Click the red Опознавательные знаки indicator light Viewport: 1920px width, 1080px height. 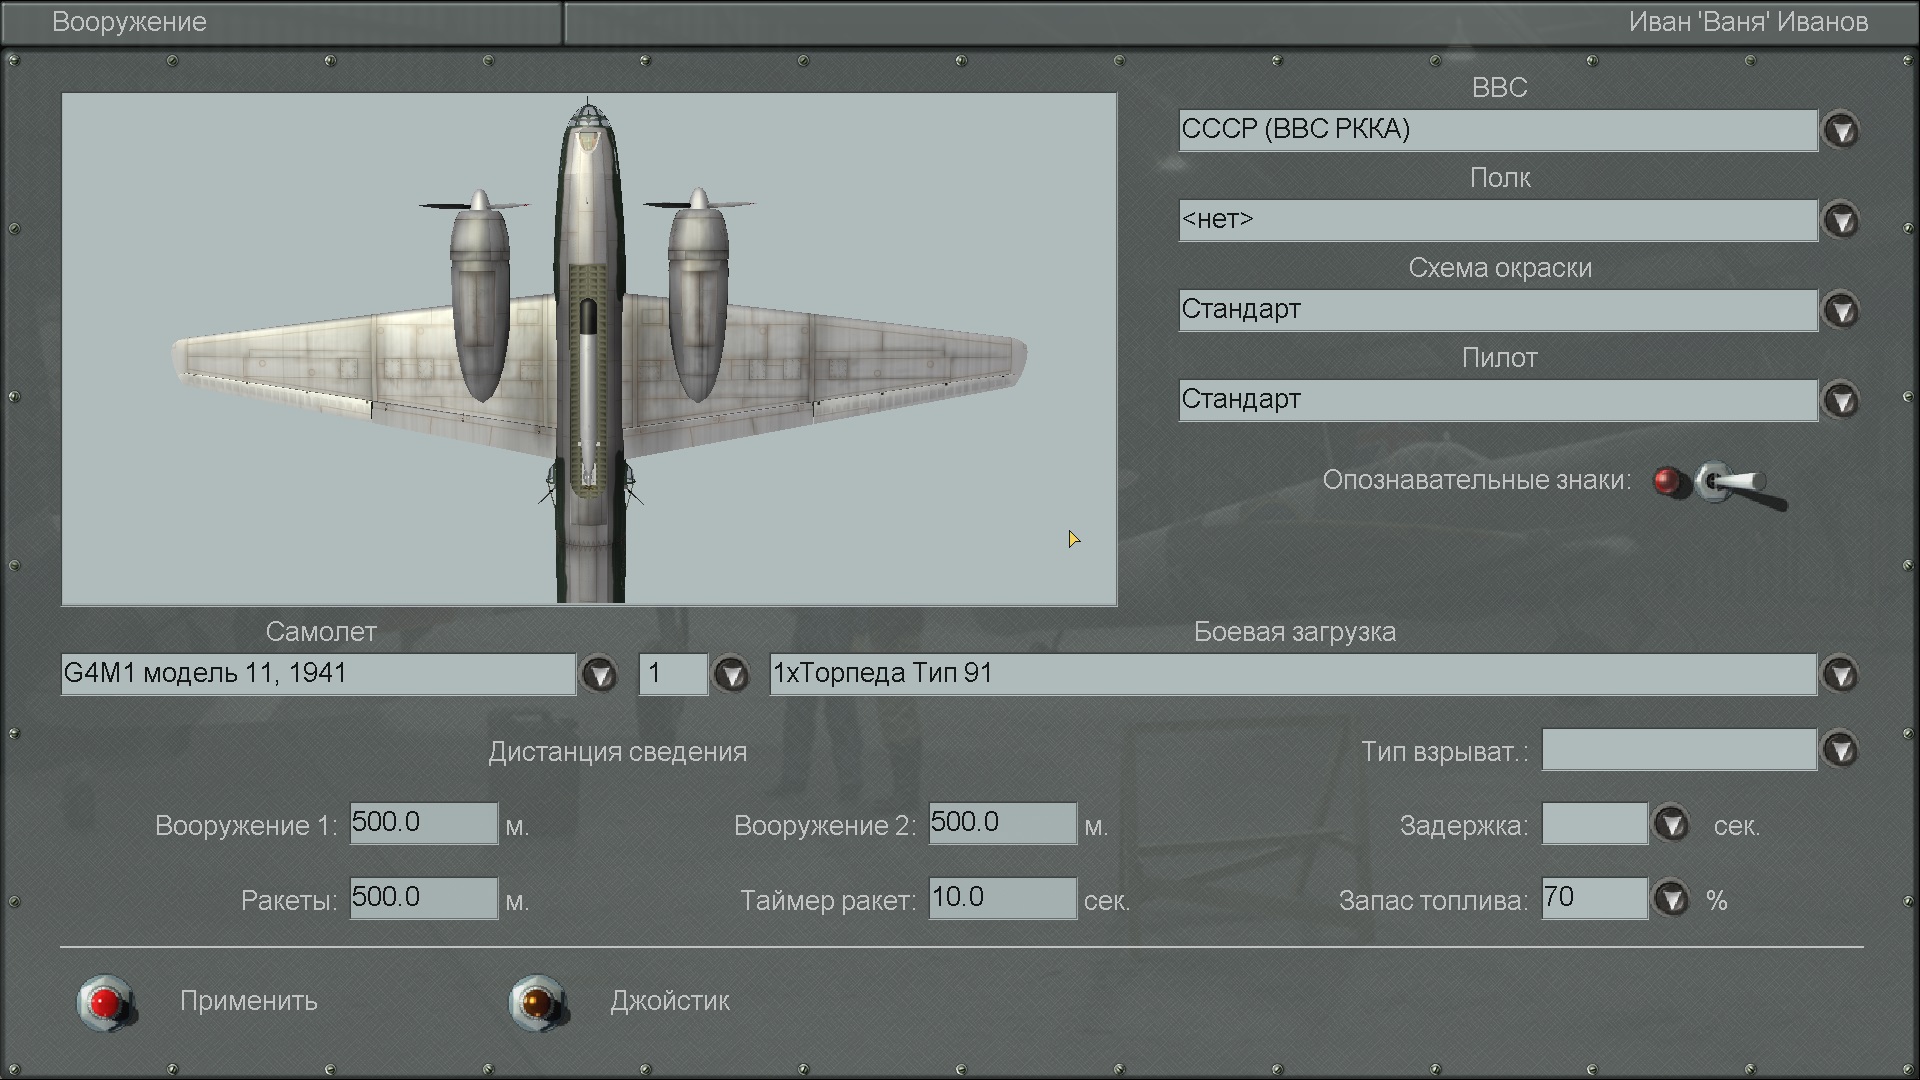click(x=1667, y=481)
